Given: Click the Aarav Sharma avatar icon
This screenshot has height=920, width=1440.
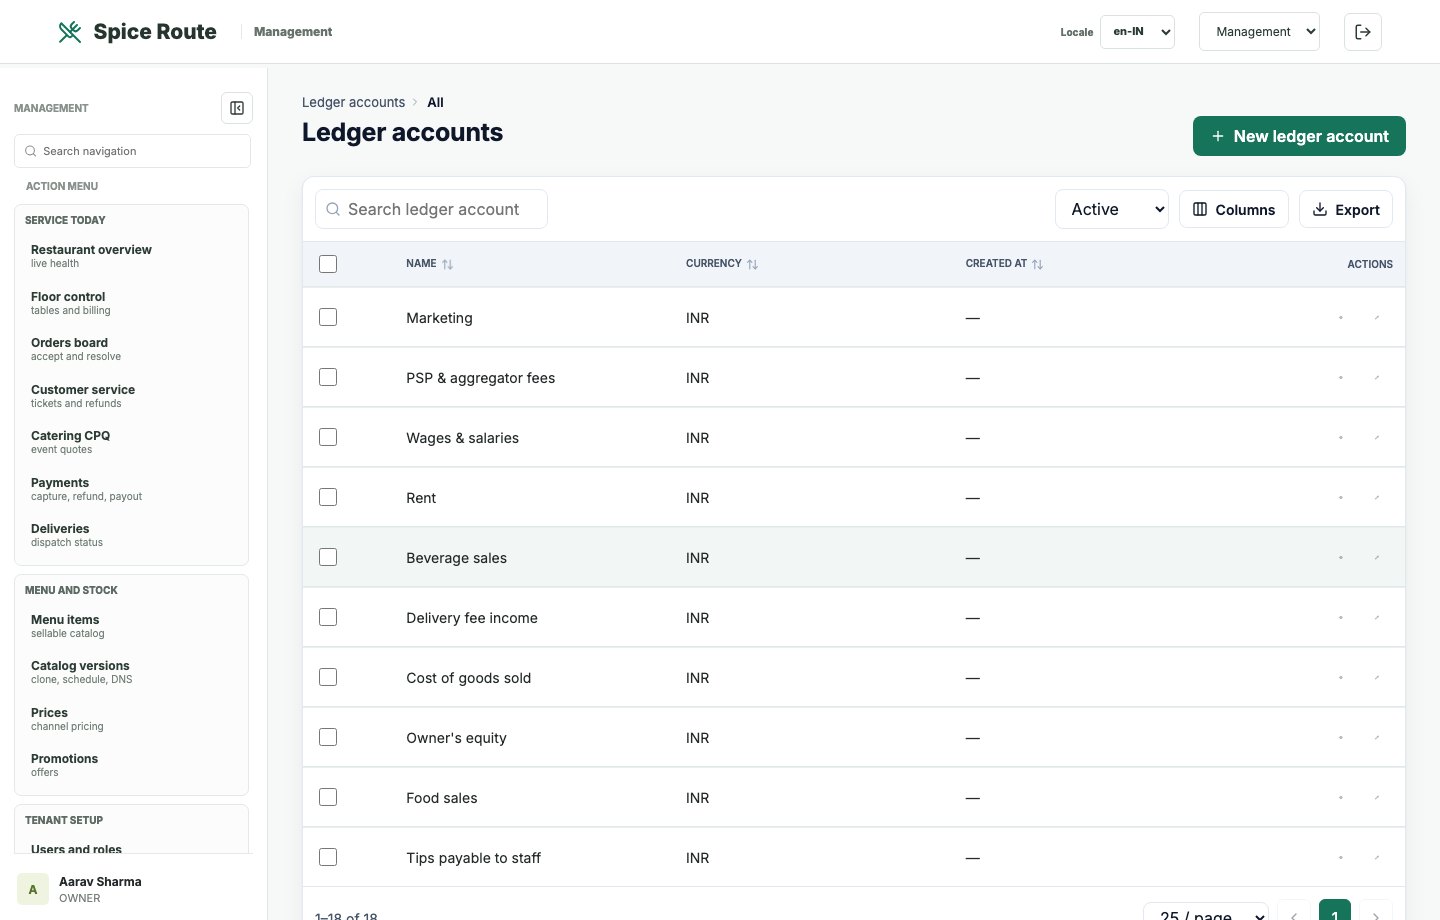Looking at the screenshot, I should 33,889.
